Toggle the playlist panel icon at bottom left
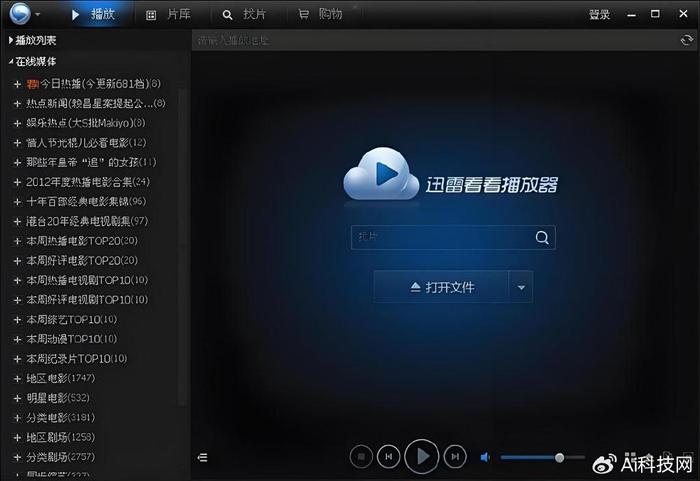The image size is (700, 481). (x=202, y=457)
